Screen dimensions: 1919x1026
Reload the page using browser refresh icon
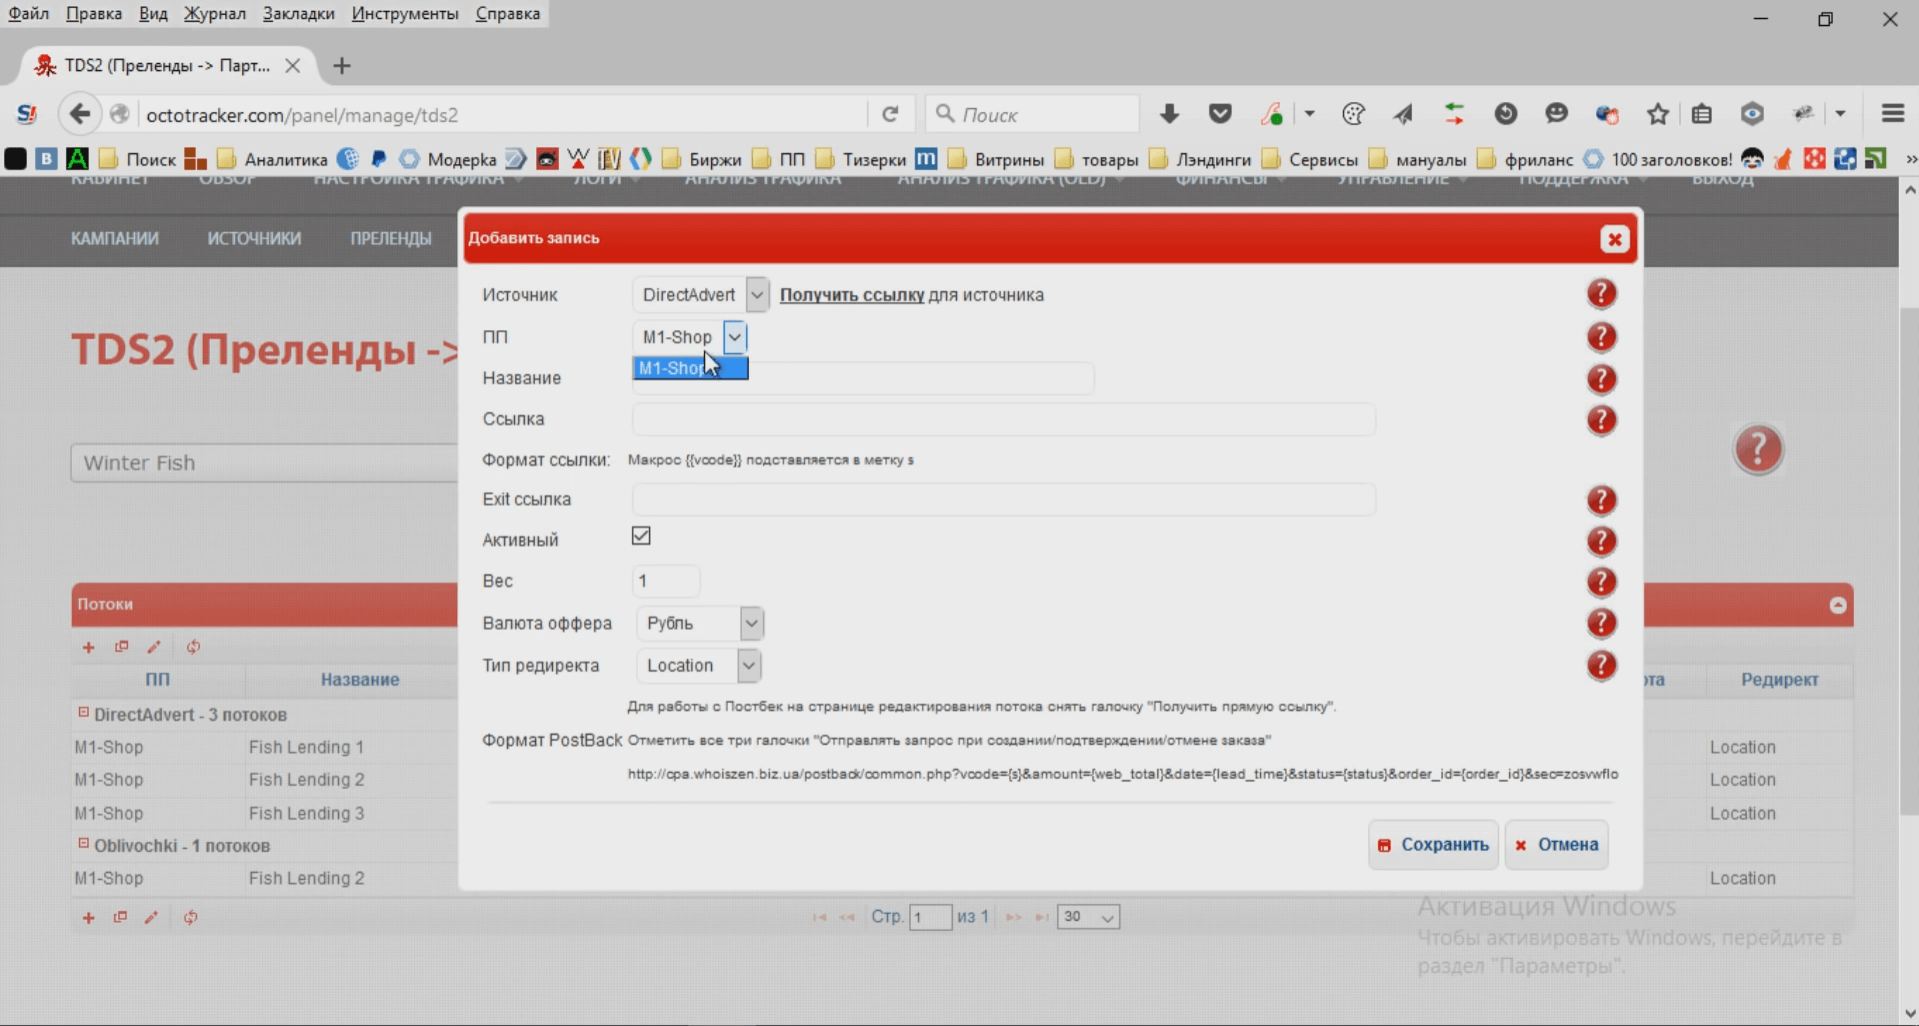890,114
